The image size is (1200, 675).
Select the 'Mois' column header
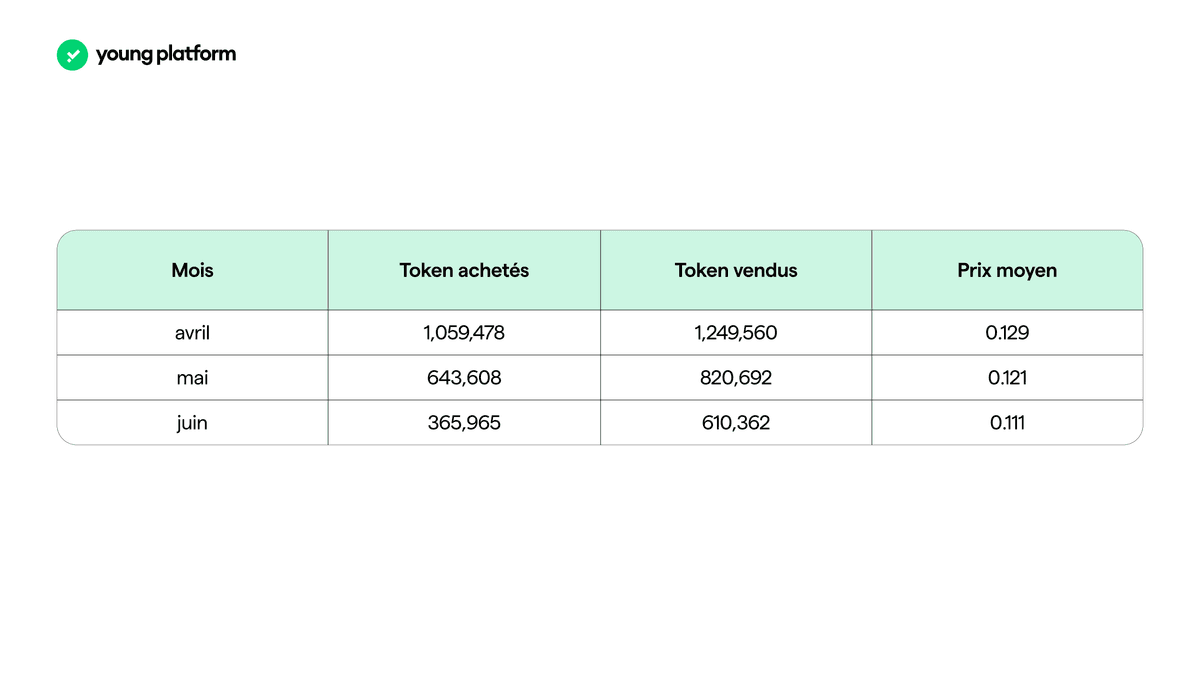pos(192,270)
